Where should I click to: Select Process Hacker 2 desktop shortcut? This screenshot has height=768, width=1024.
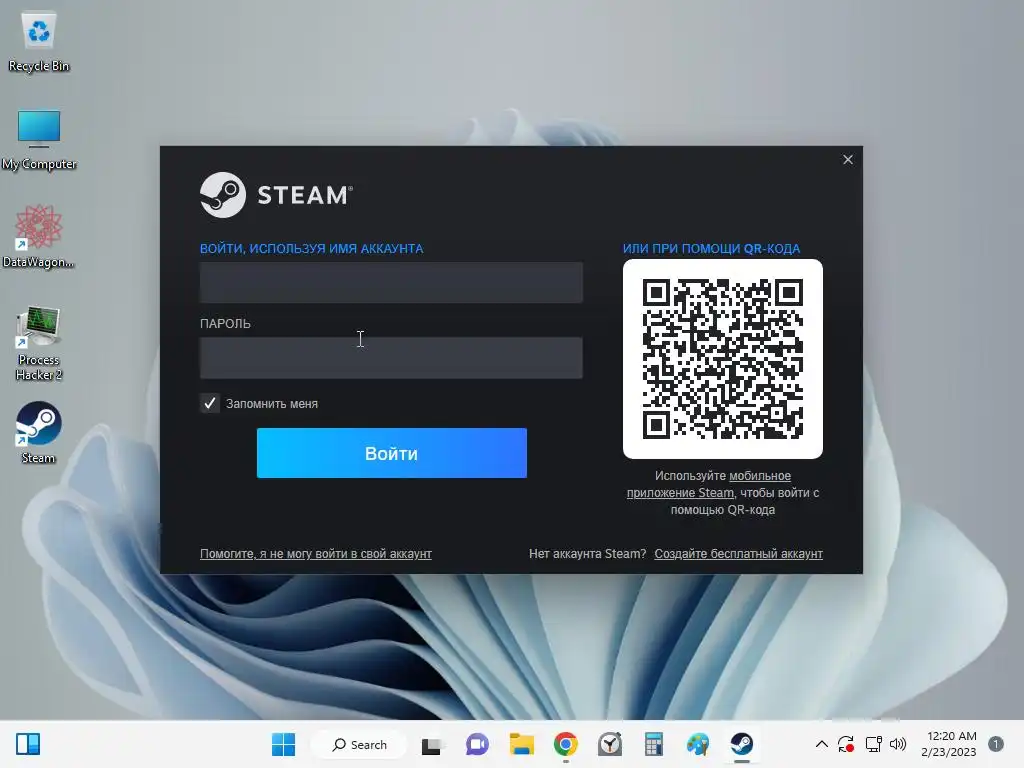[39, 343]
